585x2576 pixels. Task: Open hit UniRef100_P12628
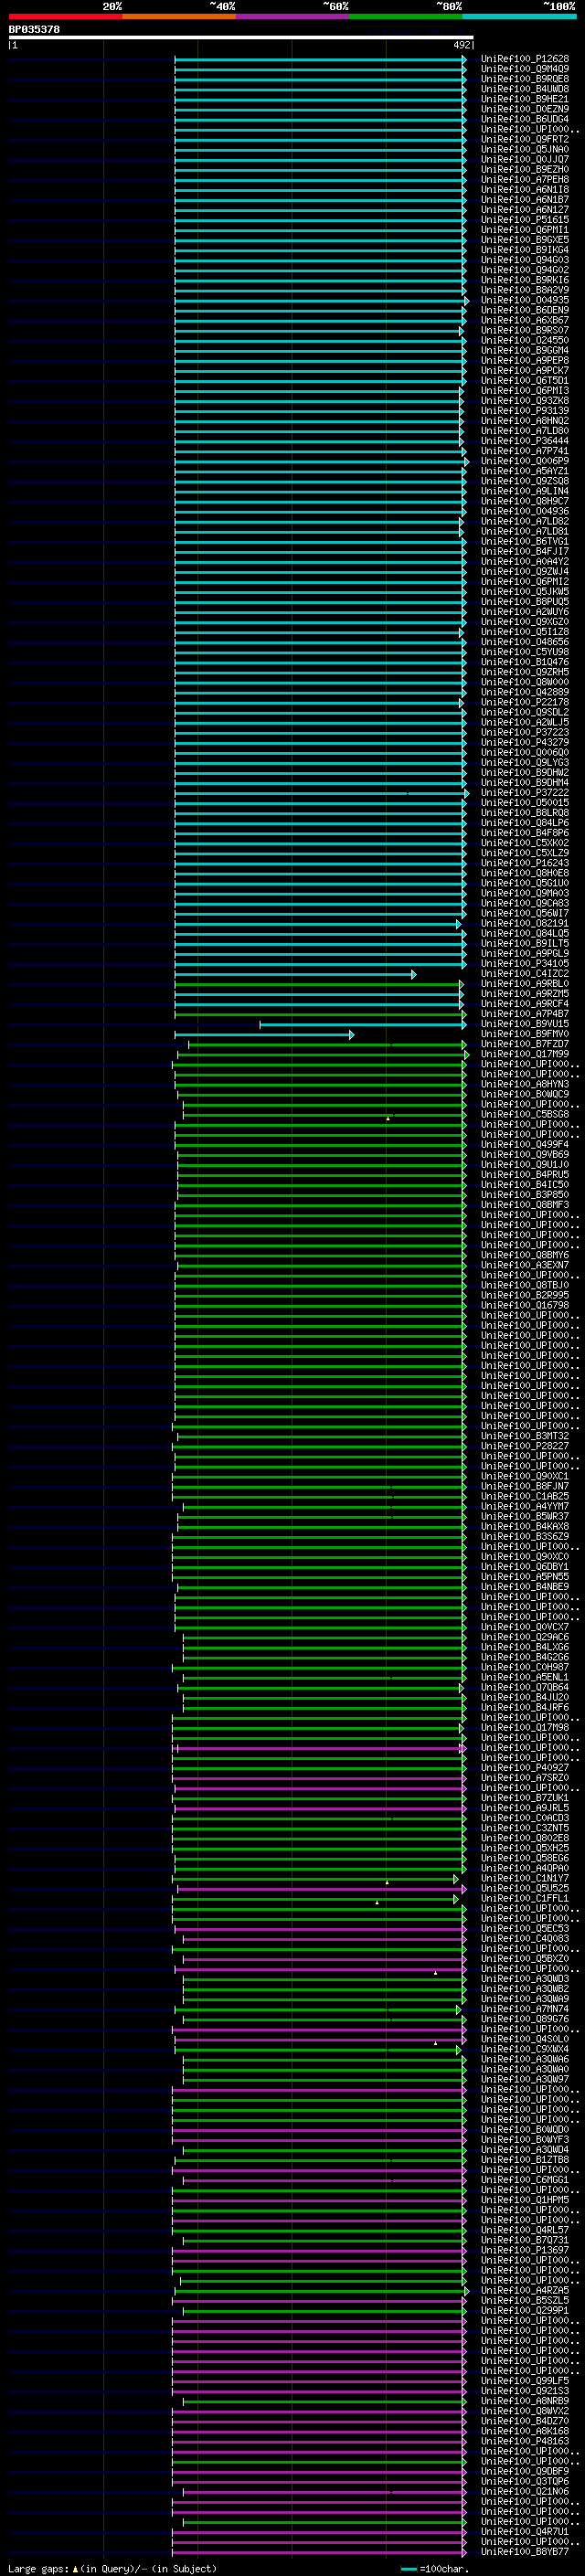click(x=525, y=59)
